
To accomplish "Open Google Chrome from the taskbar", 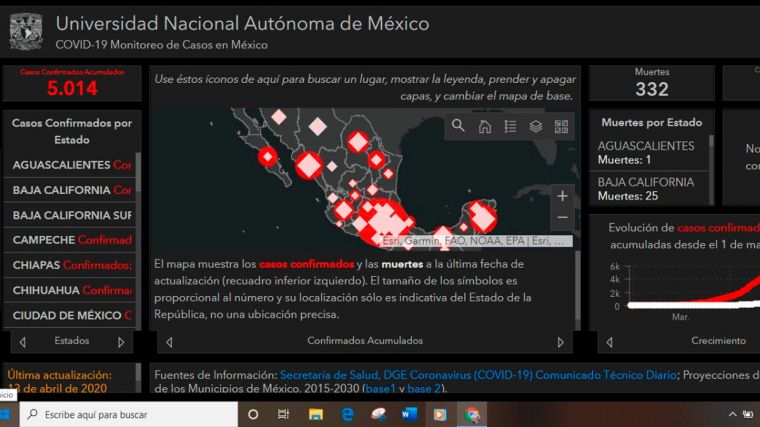I will (x=470, y=414).
